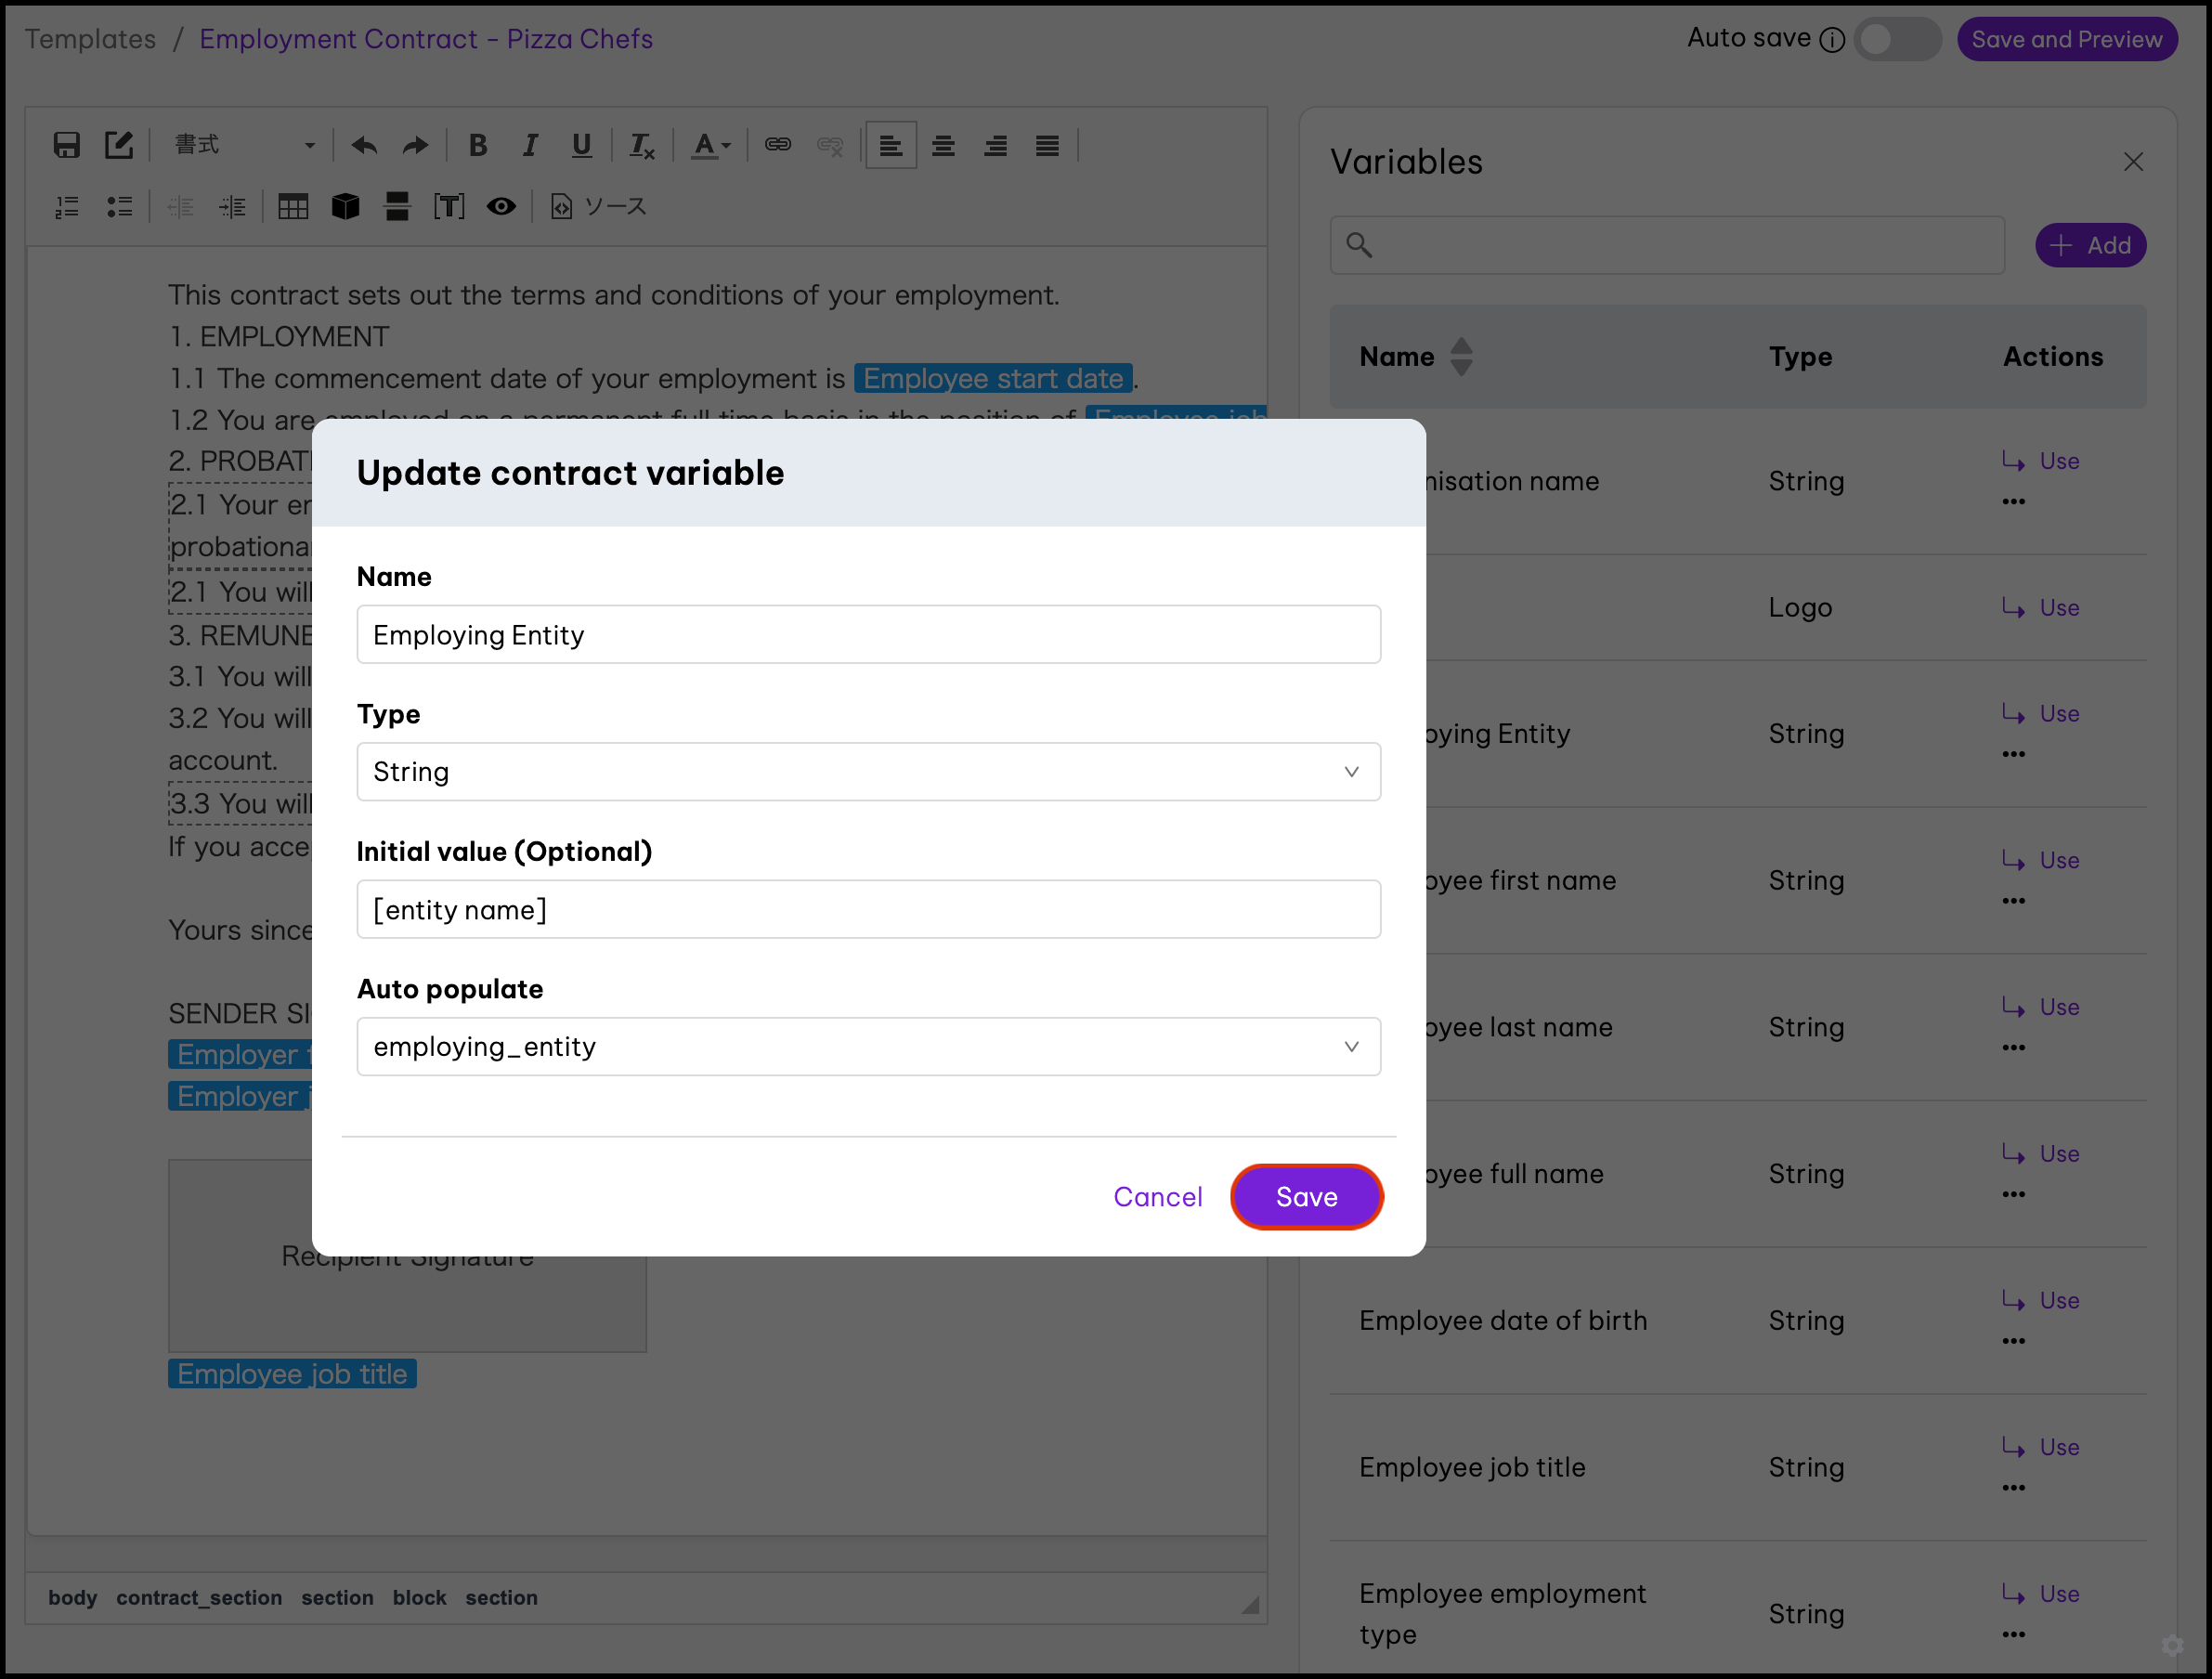
Task: Click the italic formatting icon
Action: (x=530, y=145)
